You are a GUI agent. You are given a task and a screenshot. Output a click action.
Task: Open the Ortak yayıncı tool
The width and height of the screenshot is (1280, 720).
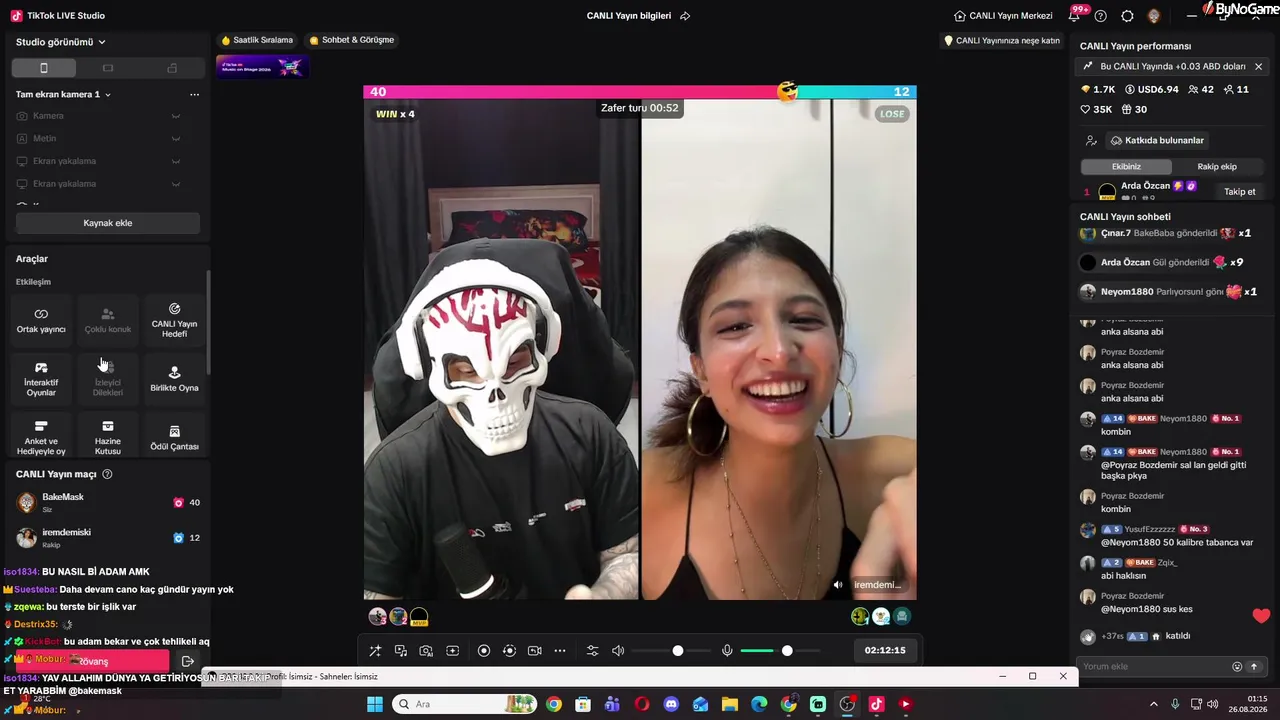pos(41,320)
